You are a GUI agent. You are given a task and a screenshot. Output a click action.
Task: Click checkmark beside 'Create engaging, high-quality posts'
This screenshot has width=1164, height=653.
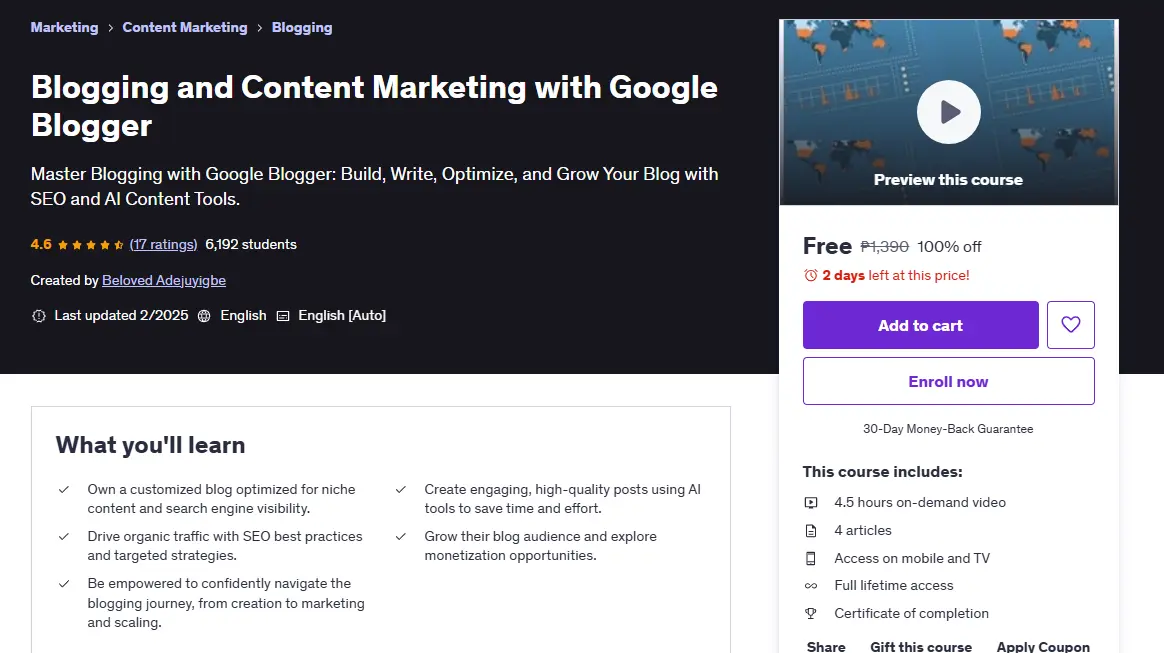pyautogui.click(x=401, y=490)
